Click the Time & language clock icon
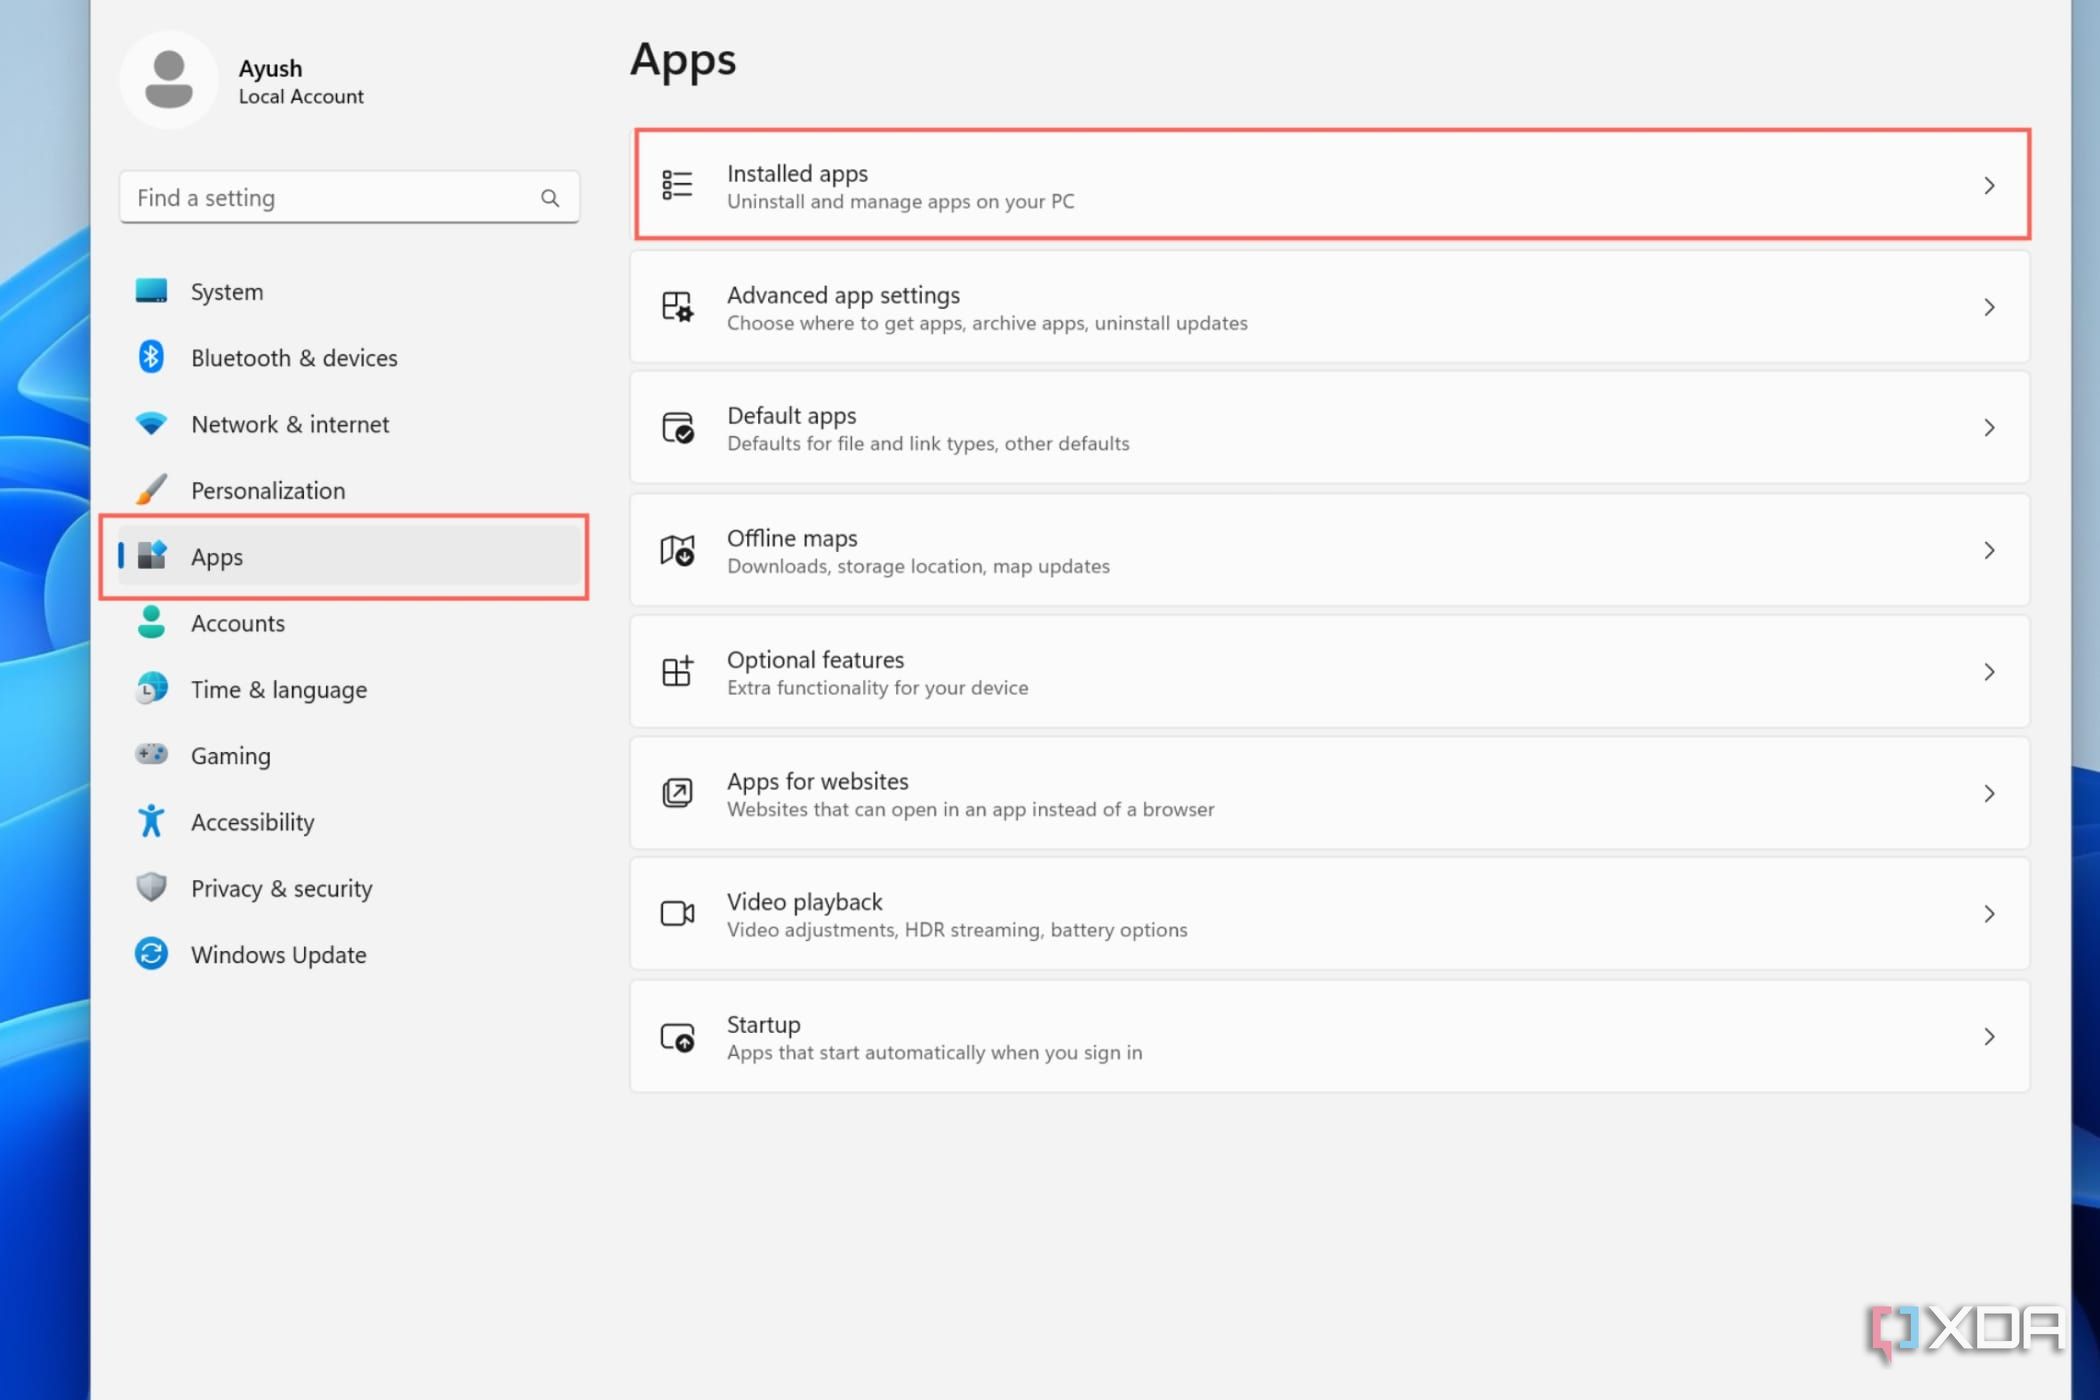This screenshot has height=1400, width=2100. tap(151, 689)
